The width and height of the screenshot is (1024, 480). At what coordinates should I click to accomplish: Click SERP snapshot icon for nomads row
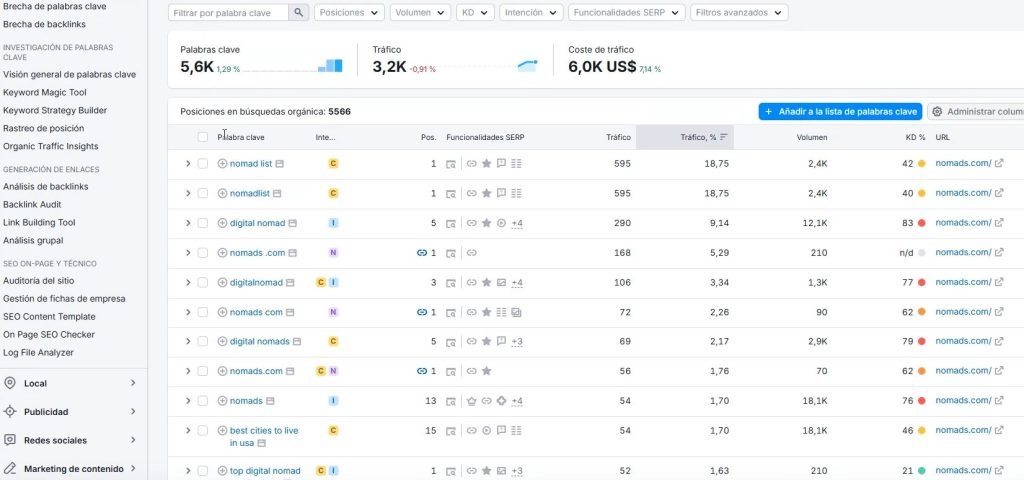(x=451, y=401)
